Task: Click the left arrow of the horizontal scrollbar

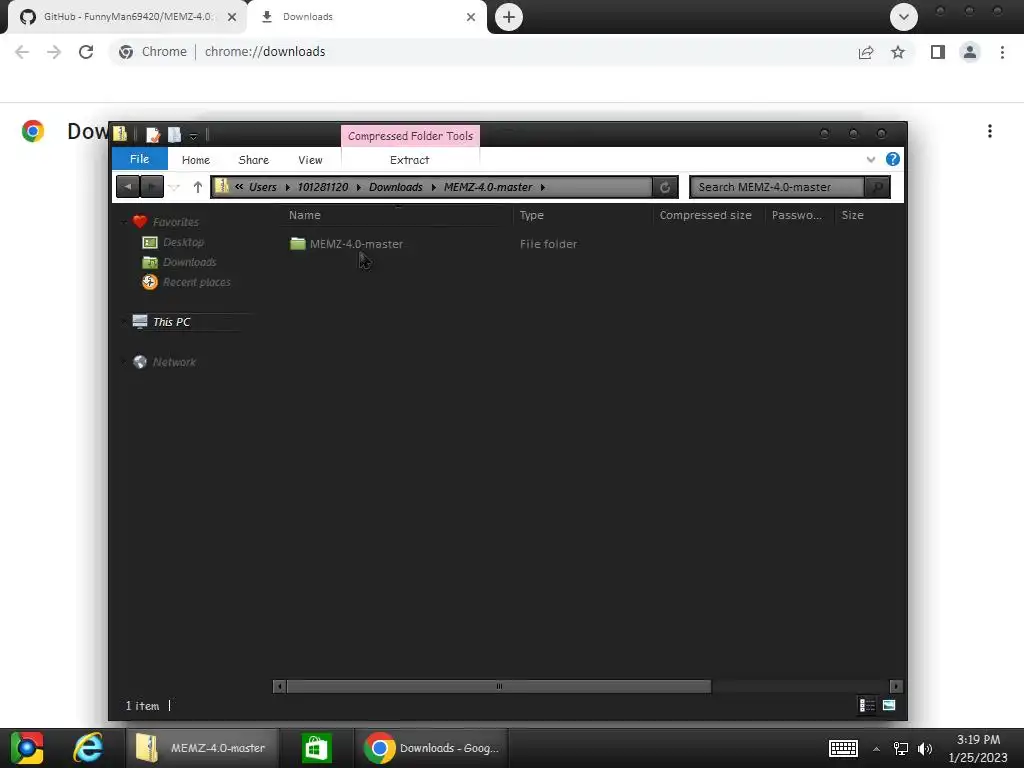Action: tap(280, 686)
